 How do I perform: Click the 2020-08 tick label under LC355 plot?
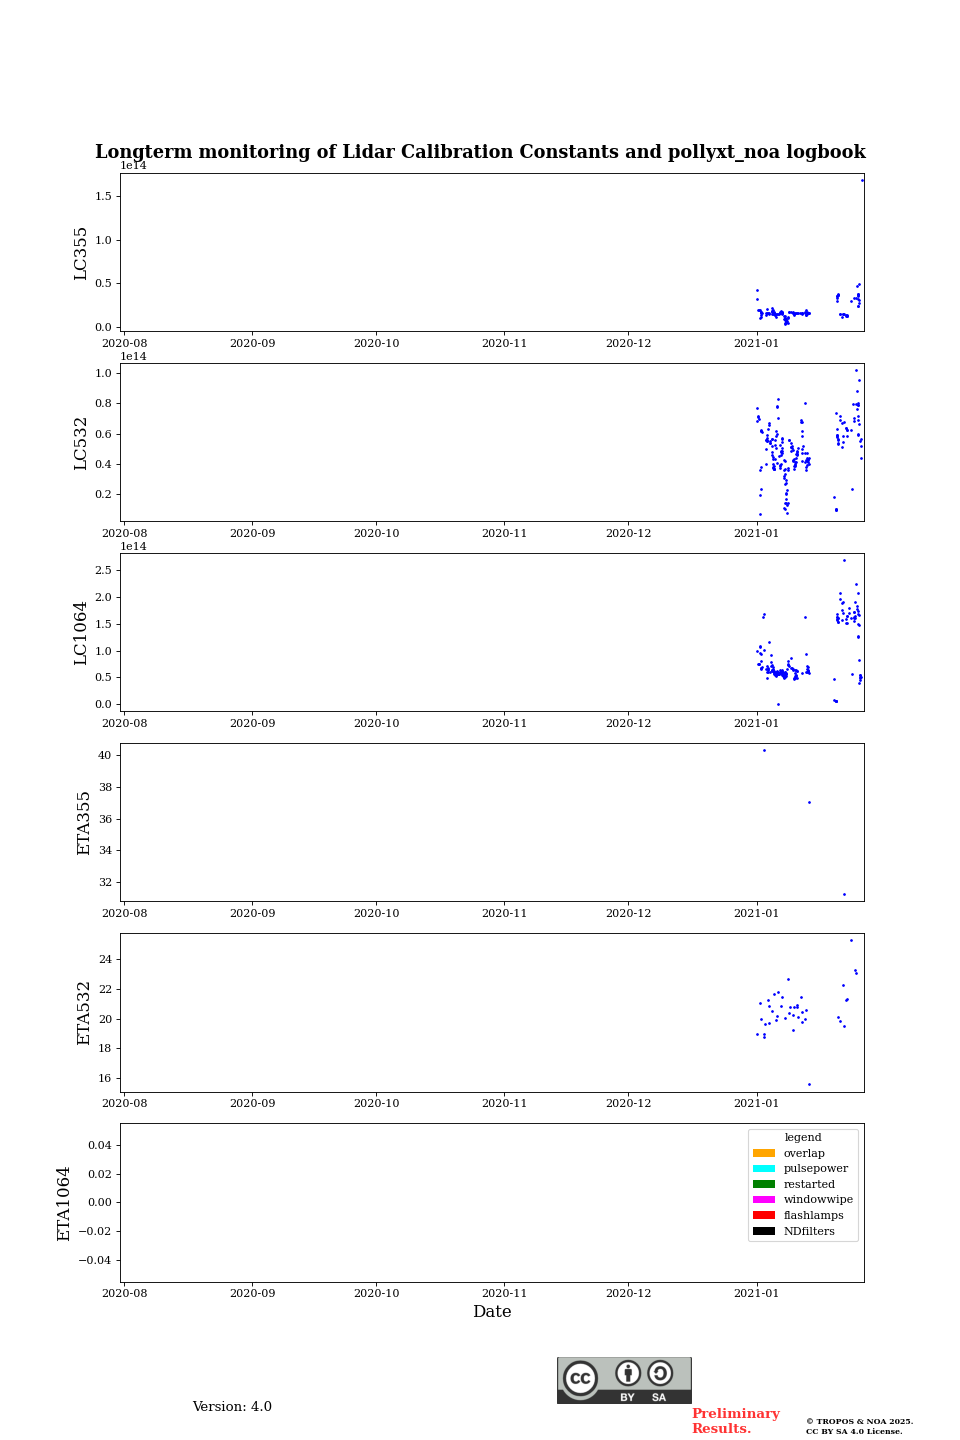pyautogui.click(x=124, y=343)
